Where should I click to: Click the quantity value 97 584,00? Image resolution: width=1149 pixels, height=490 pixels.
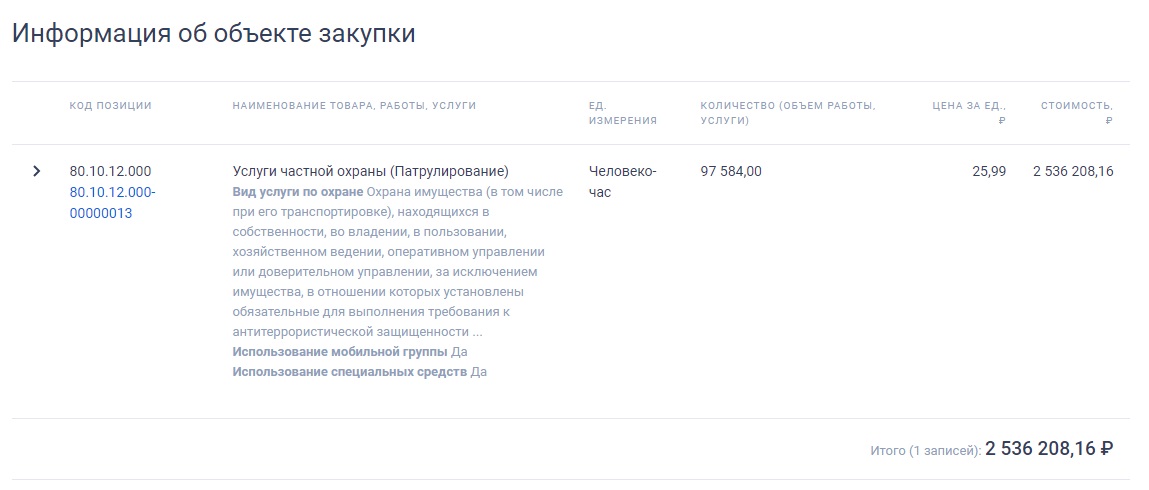click(730, 171)
